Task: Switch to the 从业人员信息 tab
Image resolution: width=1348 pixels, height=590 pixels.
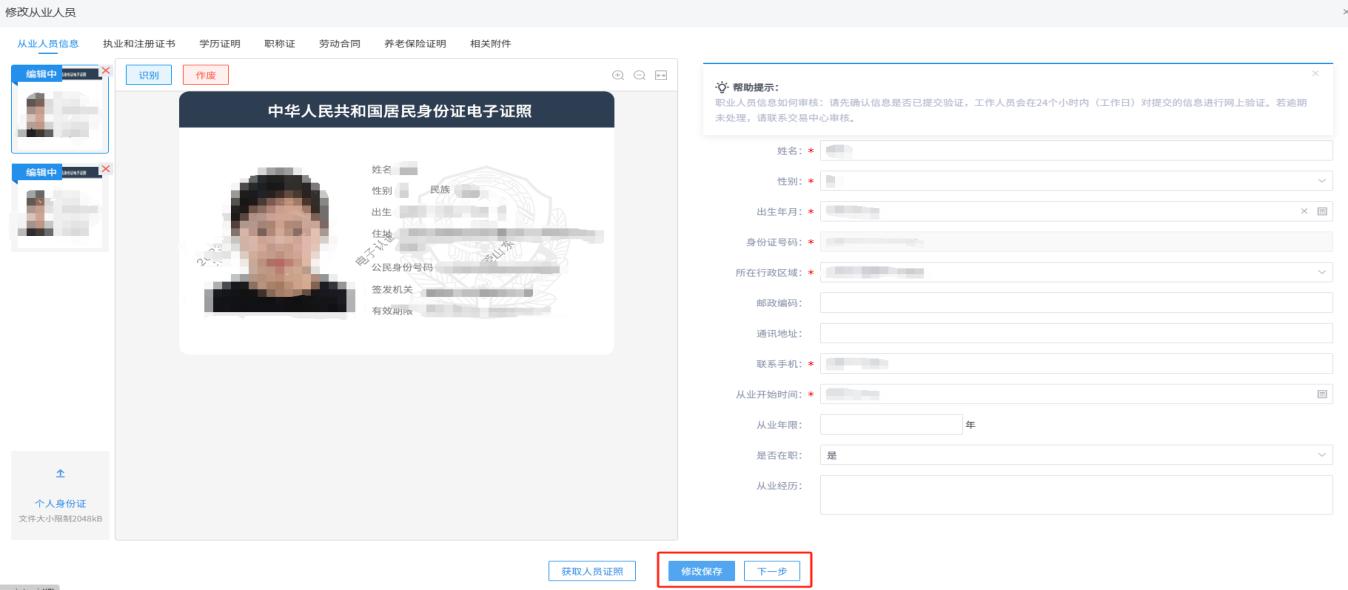Action: (x=49, y=44)
